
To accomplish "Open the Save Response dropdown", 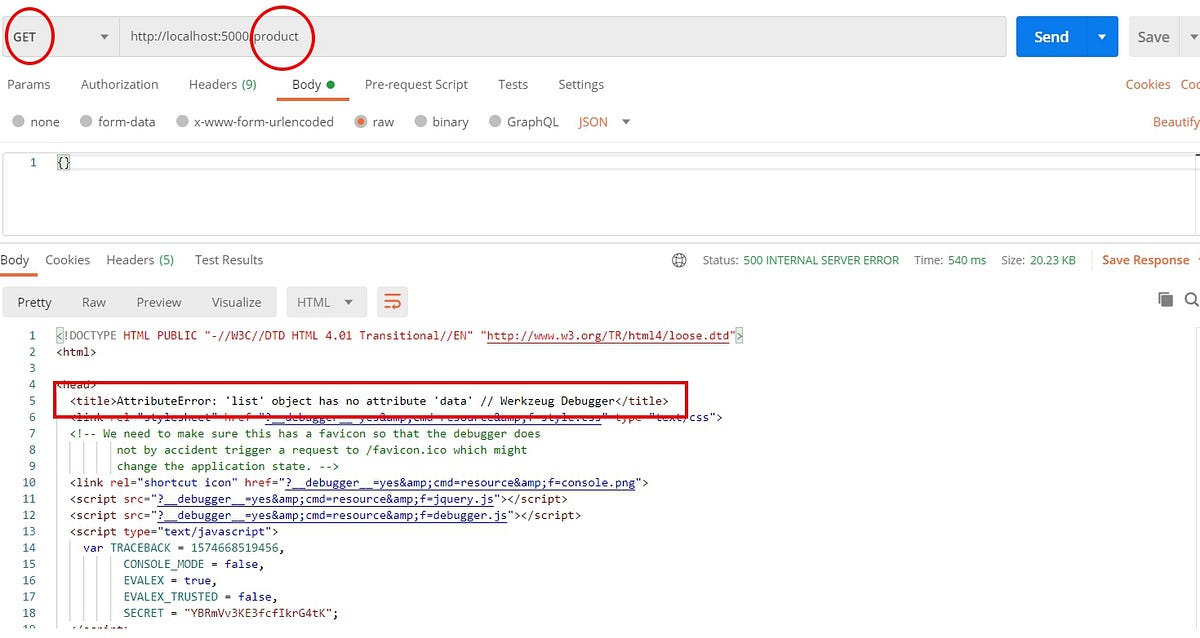I will click(1150, 260).
